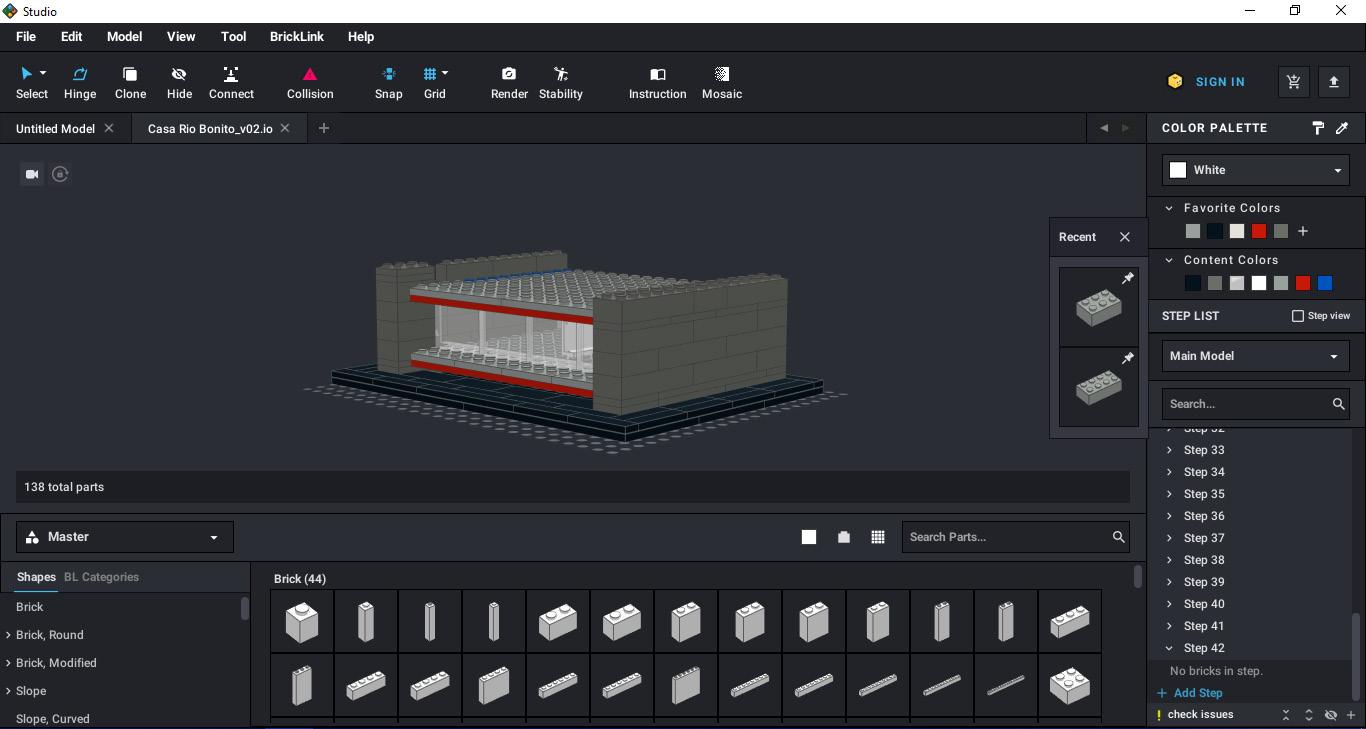Run the Stability check tool

pos(560,82)
